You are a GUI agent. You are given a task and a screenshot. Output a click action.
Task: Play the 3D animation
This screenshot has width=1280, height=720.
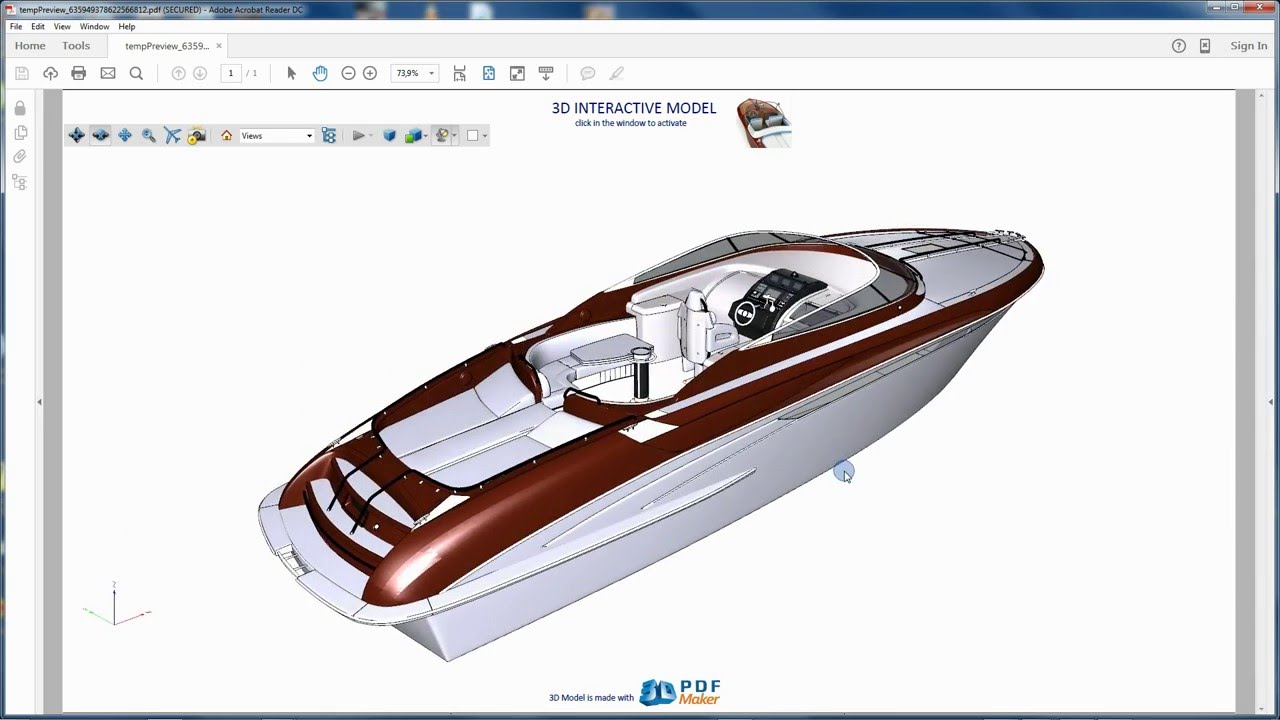pos(358,135)
